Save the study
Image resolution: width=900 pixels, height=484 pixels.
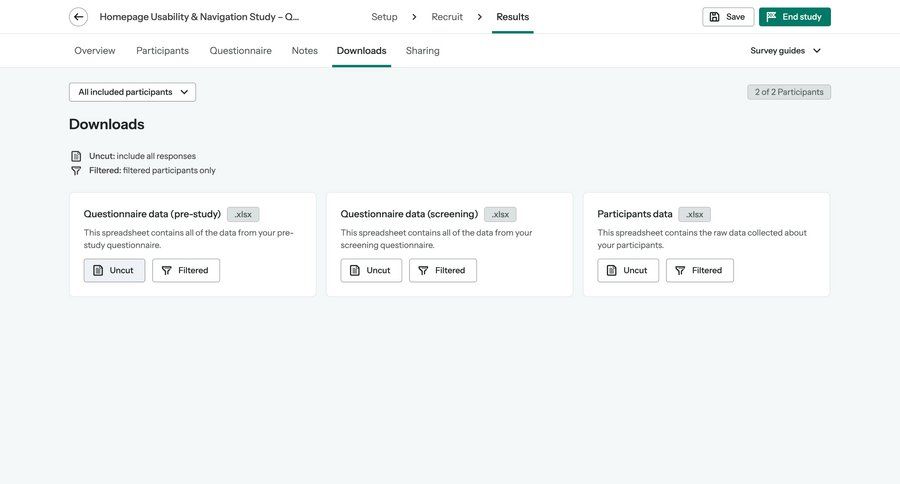pyautogui.click(x=728, y=17)
